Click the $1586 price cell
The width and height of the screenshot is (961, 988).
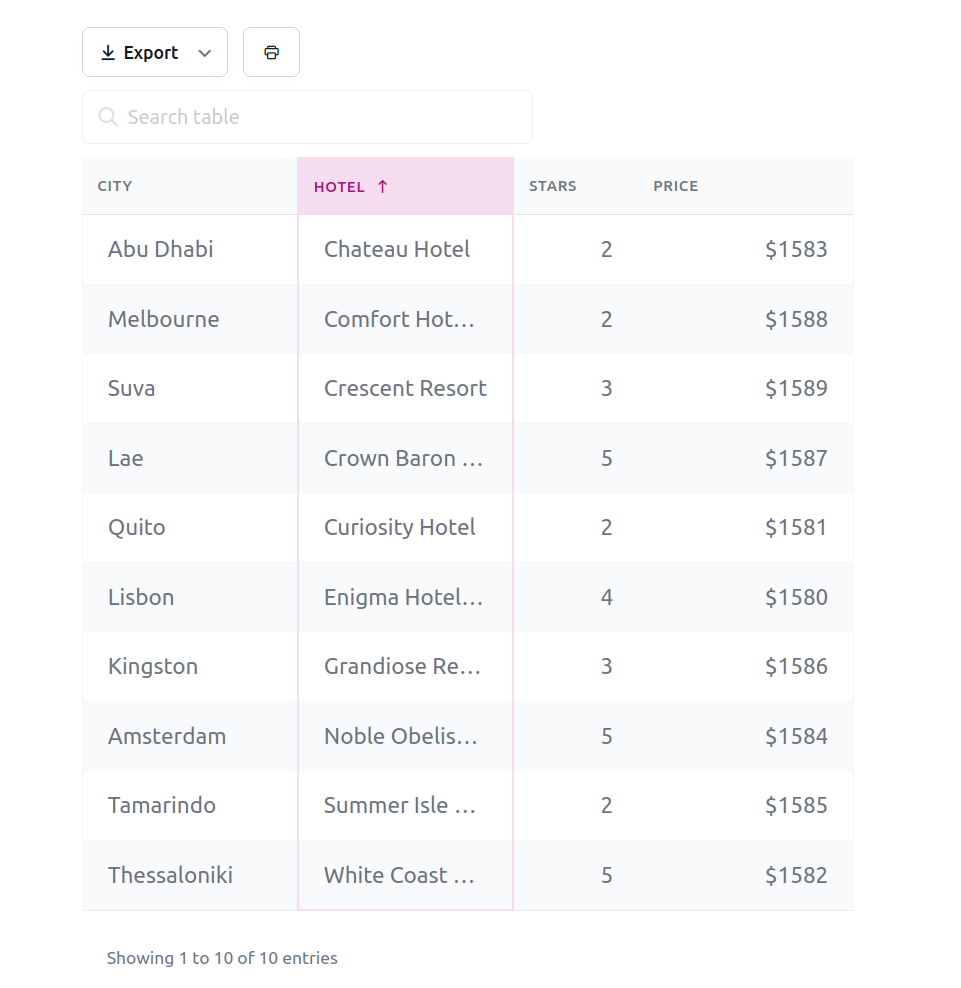(745, 667)
